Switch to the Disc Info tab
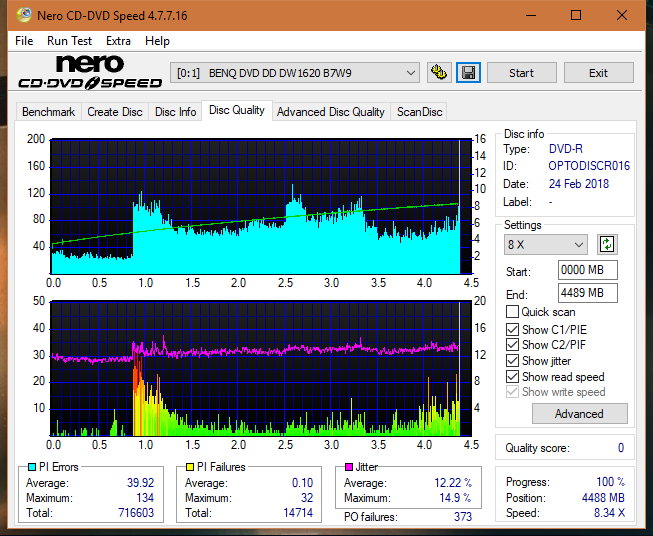This screenshot has height=536, width=653. (175, 112)
